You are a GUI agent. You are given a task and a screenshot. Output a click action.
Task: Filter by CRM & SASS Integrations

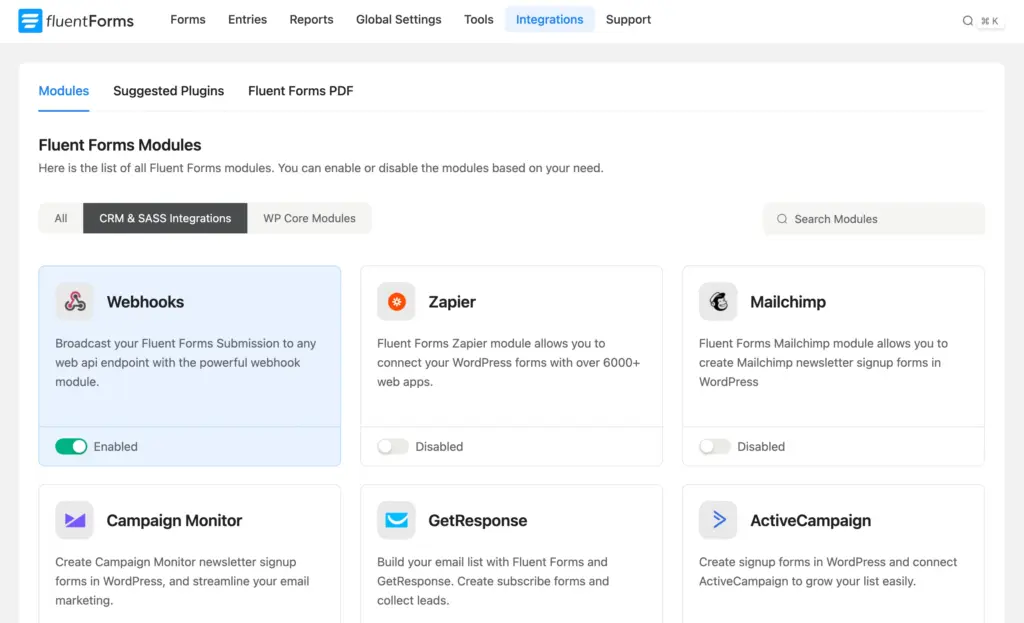pos(165,218)
